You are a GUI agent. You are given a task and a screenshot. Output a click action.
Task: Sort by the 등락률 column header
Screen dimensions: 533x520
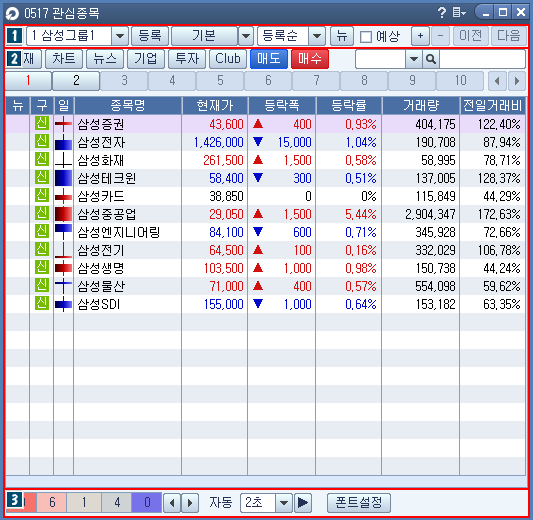(349, 106)
